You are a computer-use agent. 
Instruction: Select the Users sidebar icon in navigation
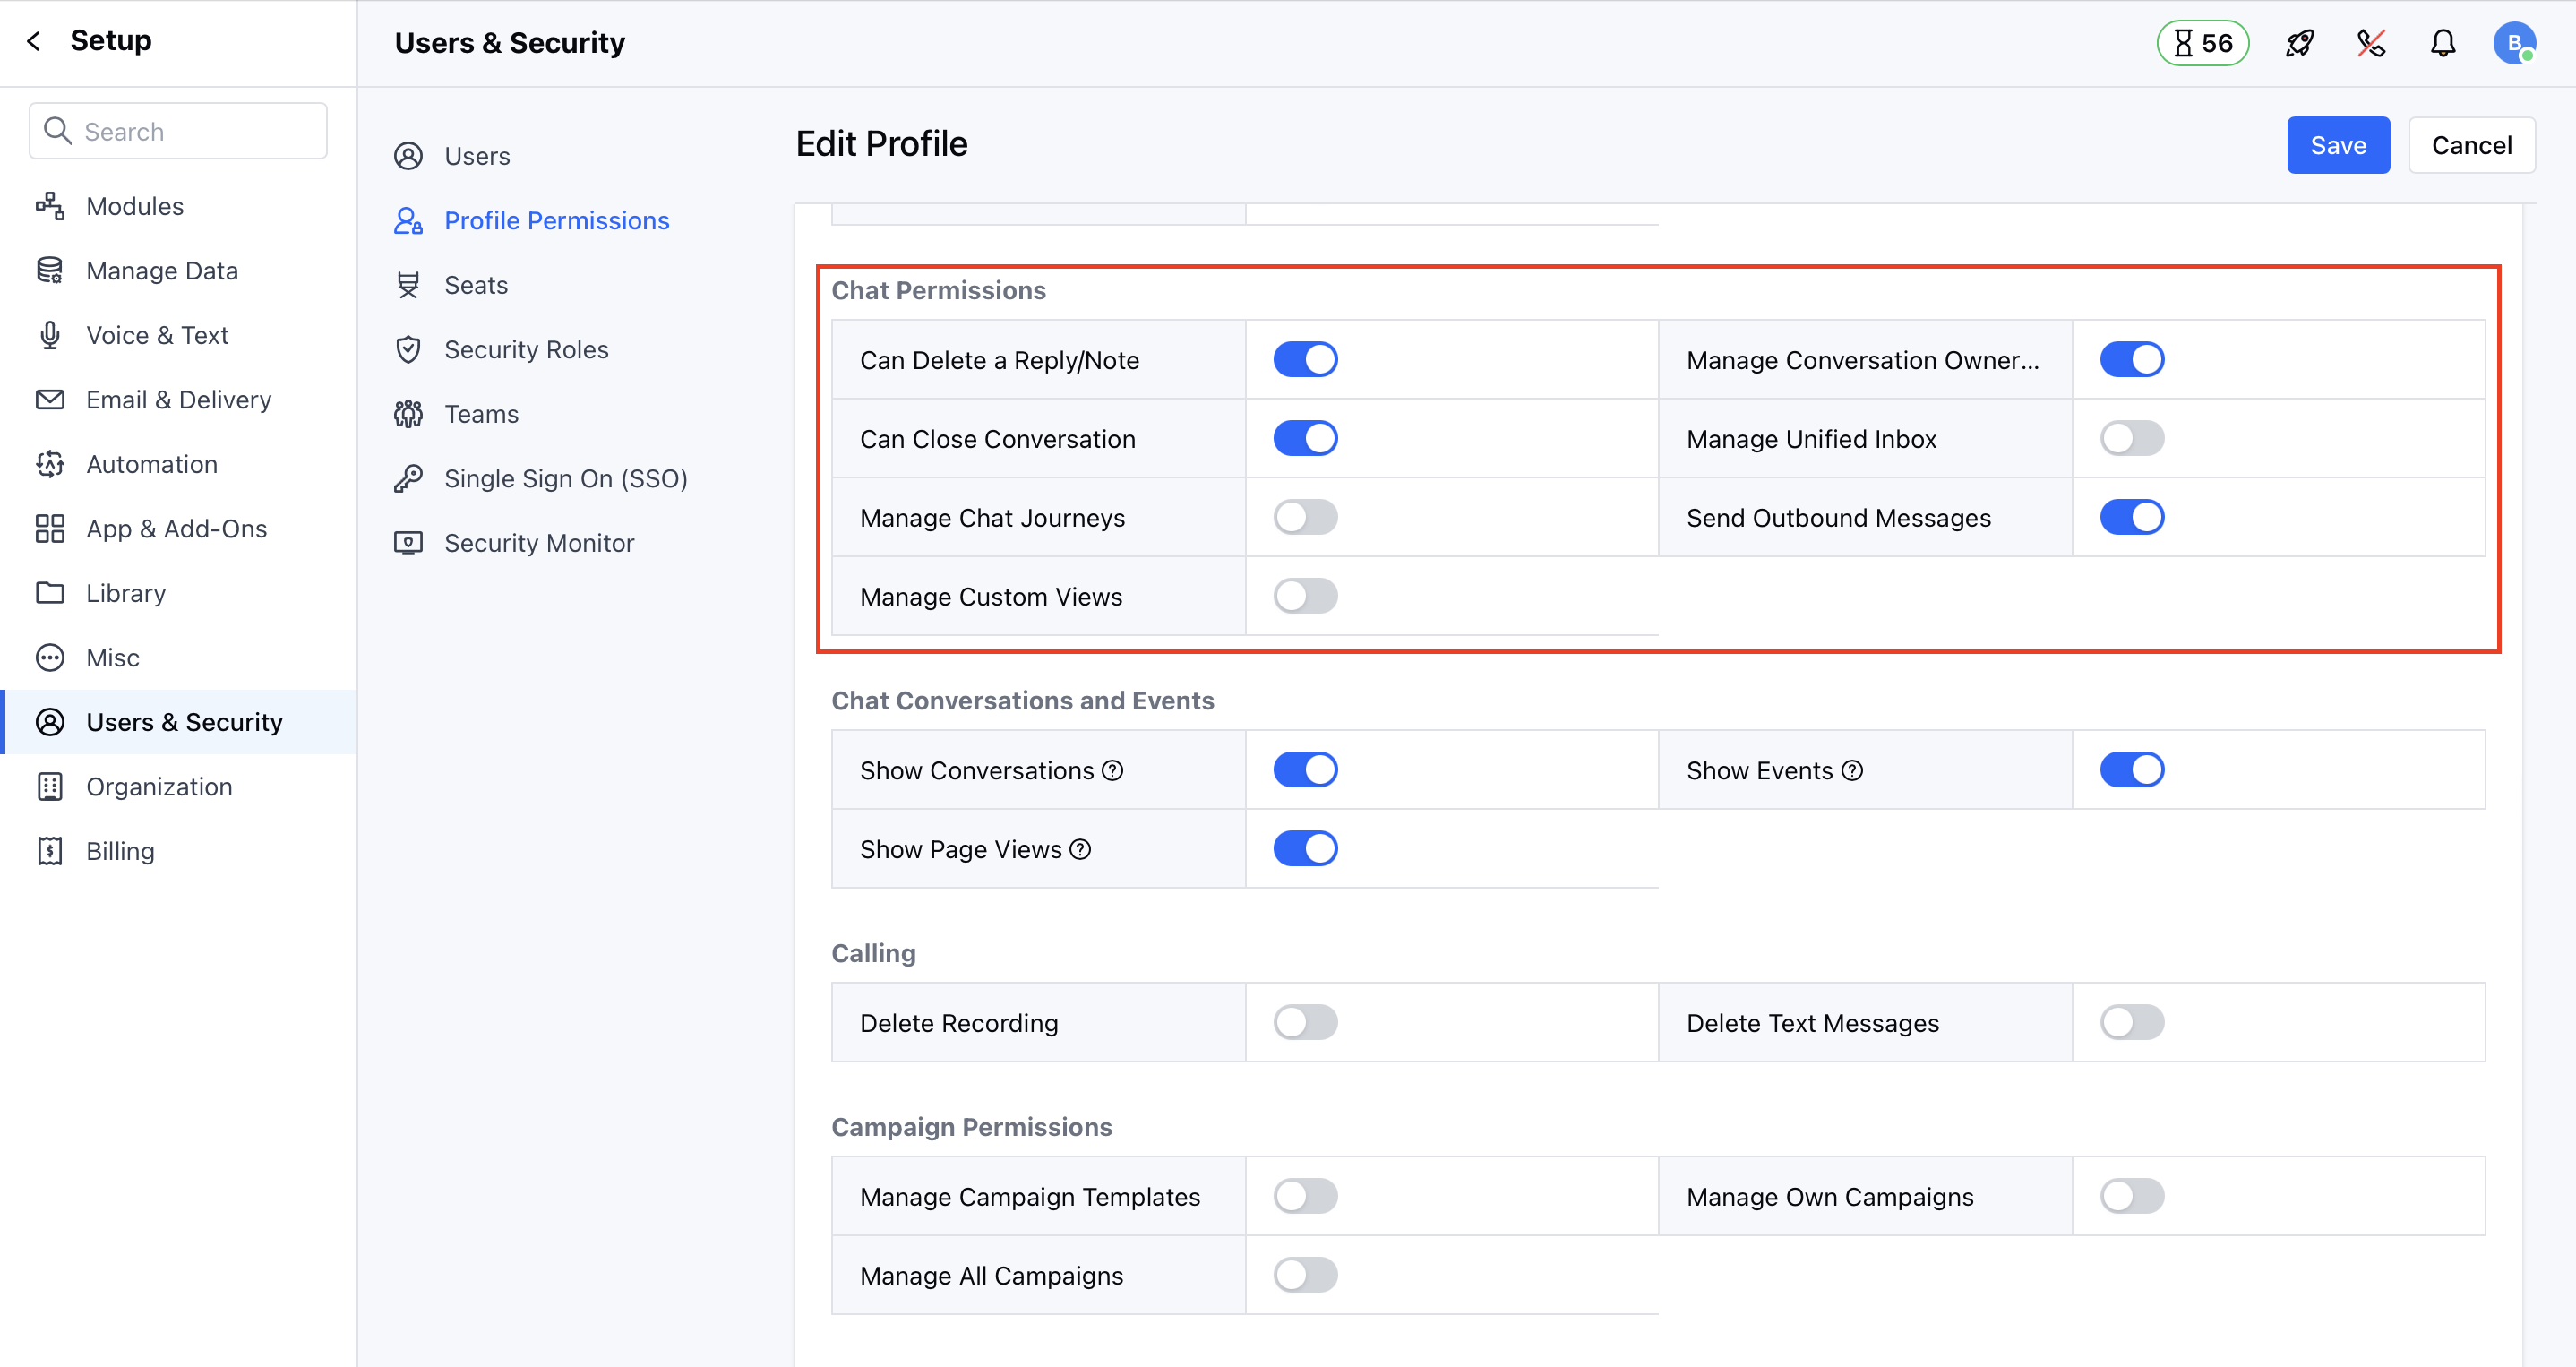pyautogui.click(x=408, y=155)
